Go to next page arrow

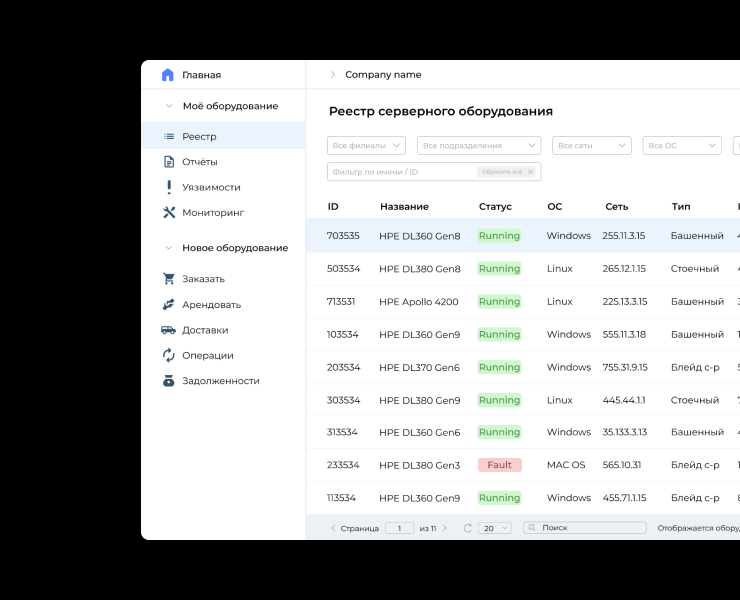[445, 528]
